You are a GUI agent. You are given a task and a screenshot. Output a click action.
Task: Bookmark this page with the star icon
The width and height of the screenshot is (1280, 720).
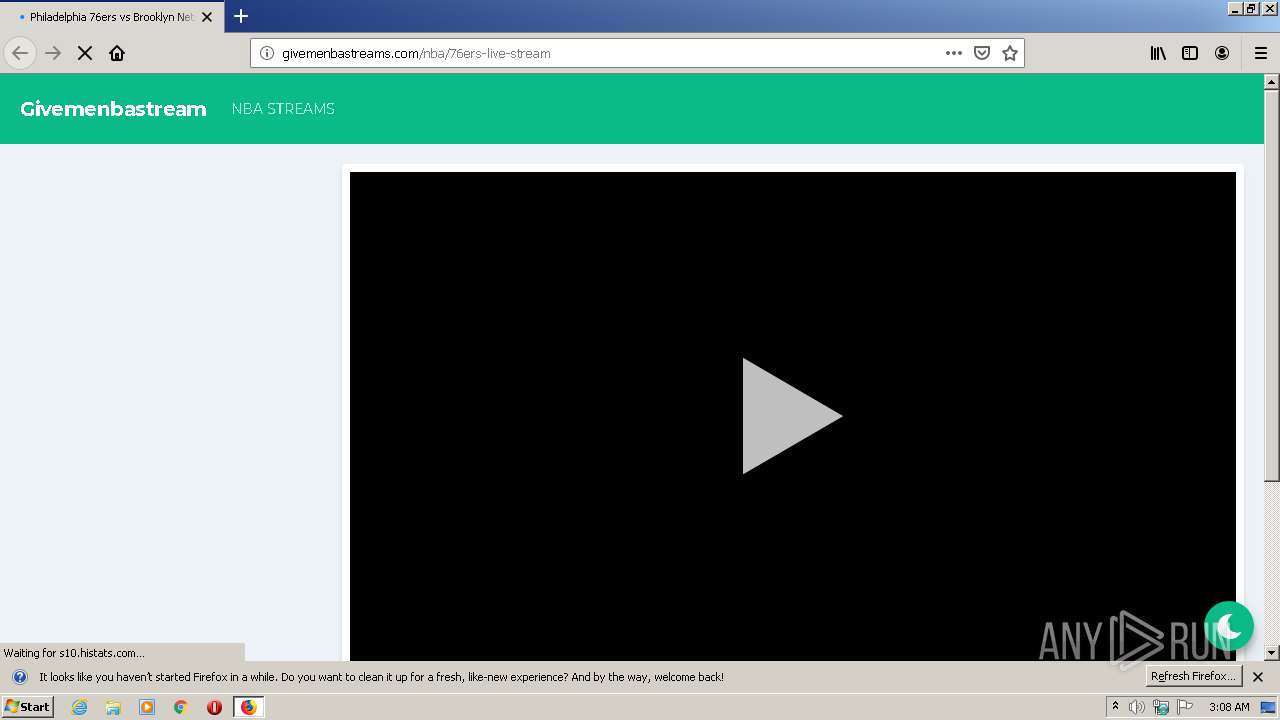[1010, 53]
